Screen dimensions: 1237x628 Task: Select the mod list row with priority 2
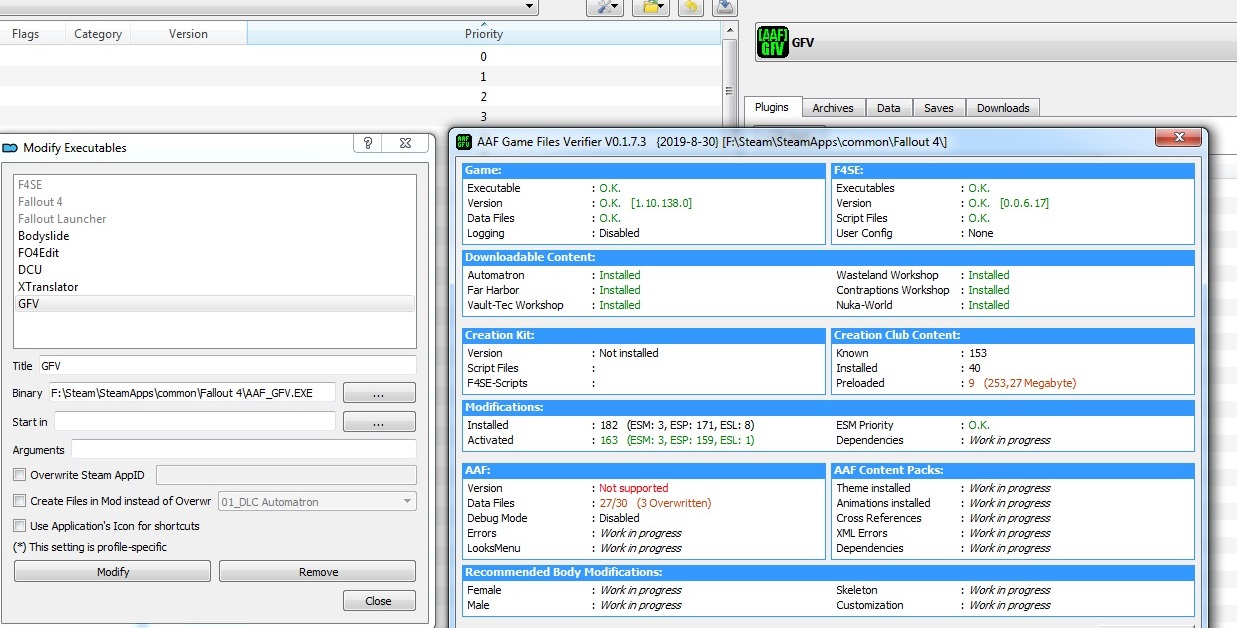(360, 97)
